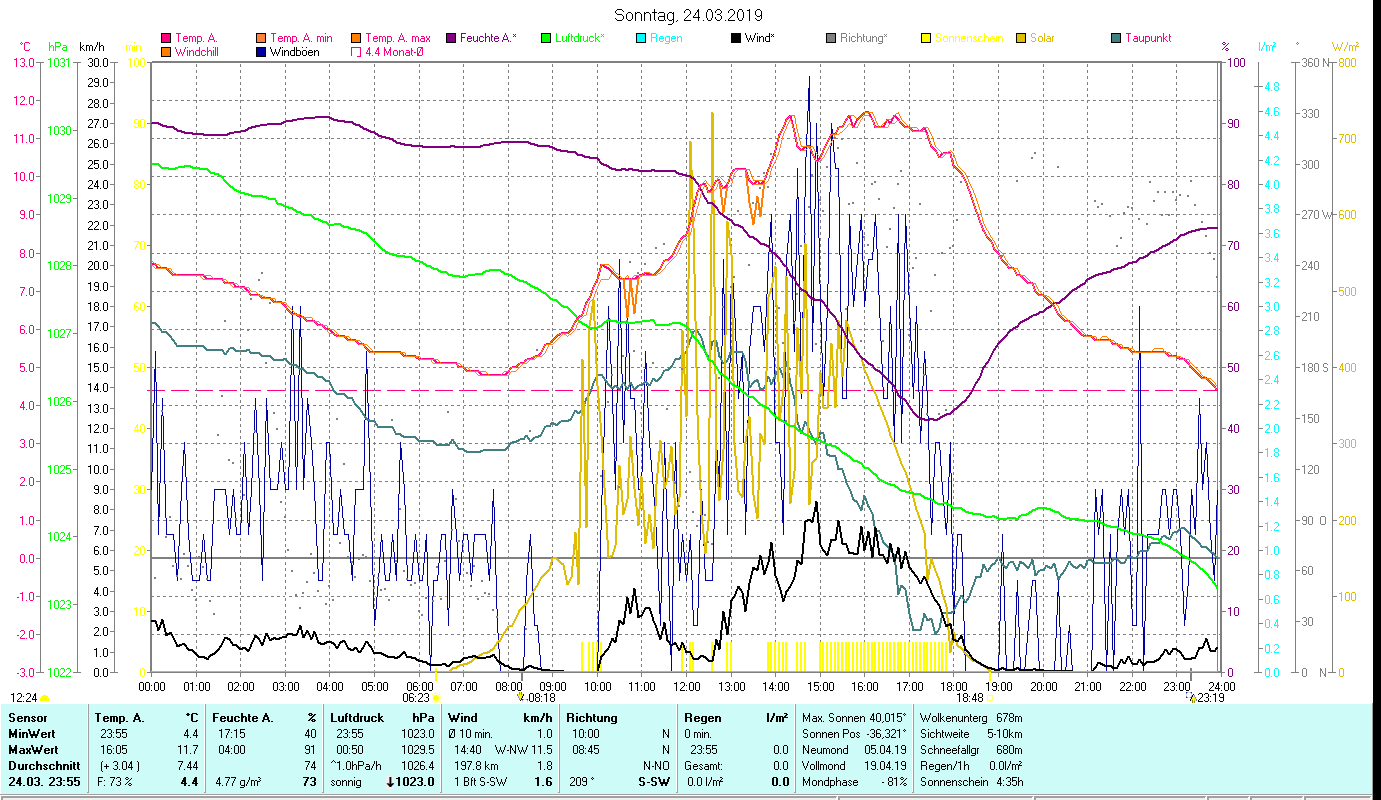
Task: Click the dark blue Windböen legend swatch
Action: (261, 52)
